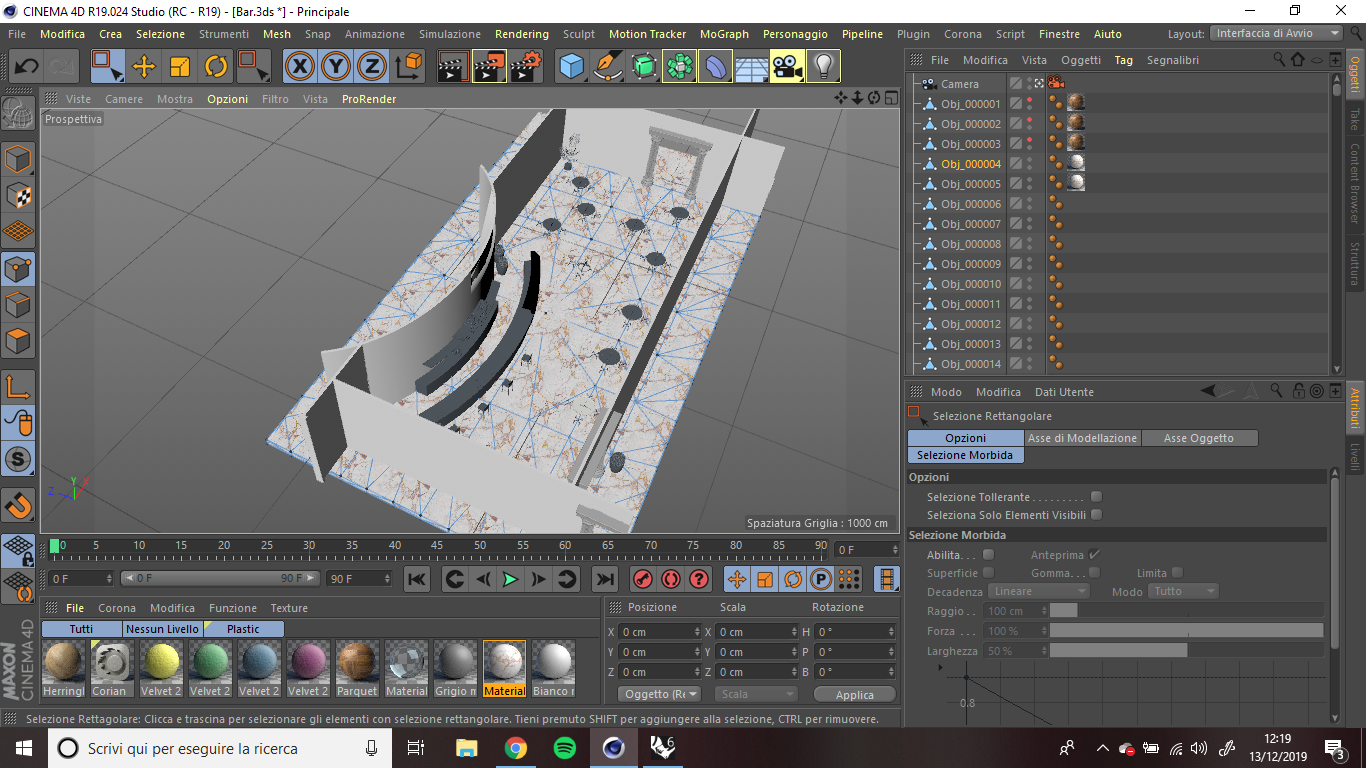
Task: Check Seleziona Solo Elementi Visibili
Action: (x=1096, y=515)
